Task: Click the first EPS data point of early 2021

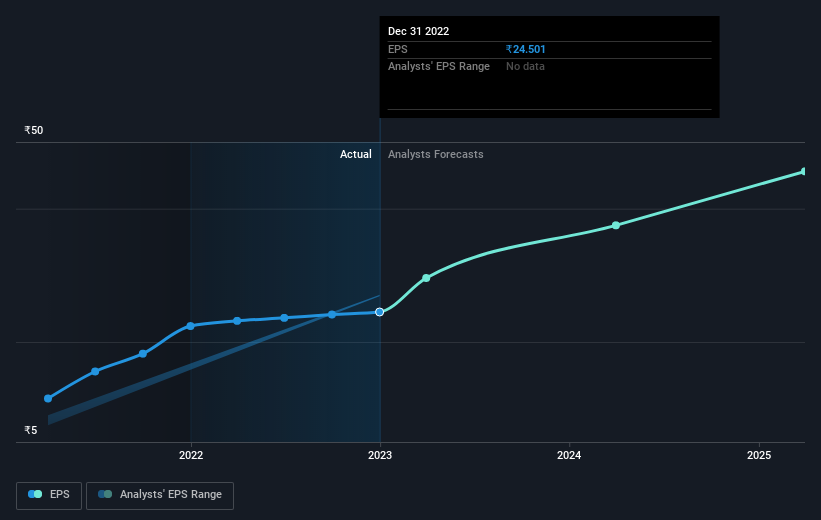Action: coord(48,399)
